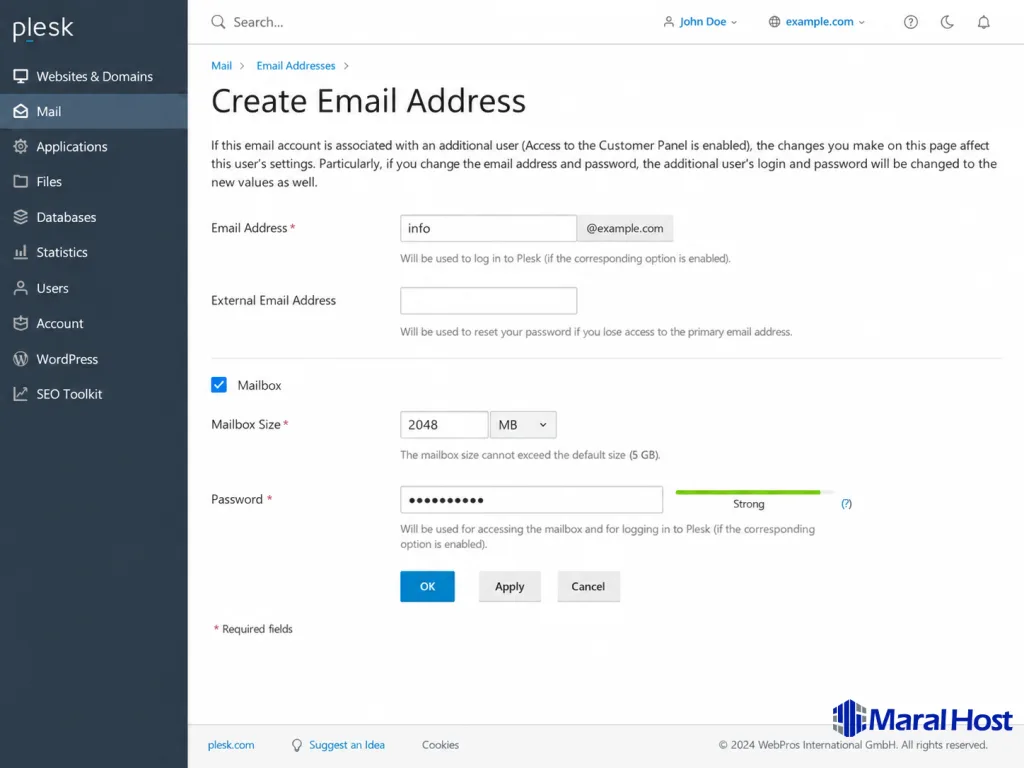Open Applications section
Screen dimensions: 1024x768
tap(94, 146)
